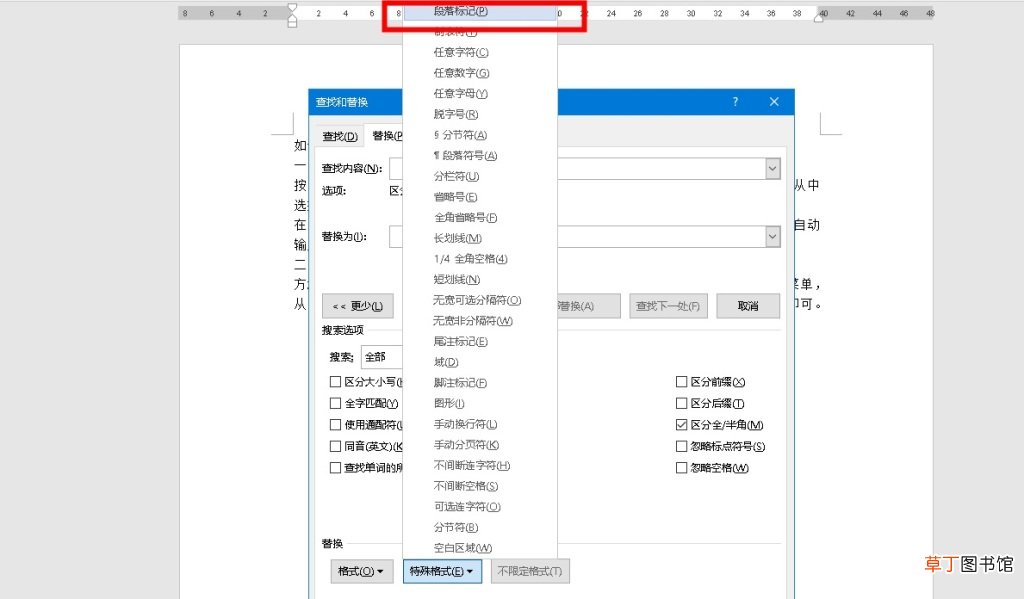Image resolution: width=1024 pixels, height=599 pixels.
Task: Close the 查找和替换 dialog
Action: point(774,102)
